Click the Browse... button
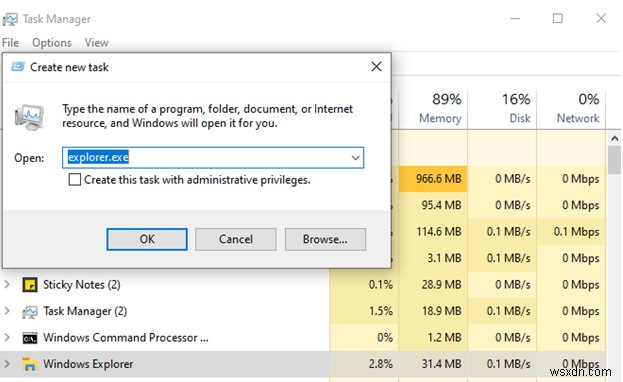This screenshot has width=623, height=382. point(325,239)
